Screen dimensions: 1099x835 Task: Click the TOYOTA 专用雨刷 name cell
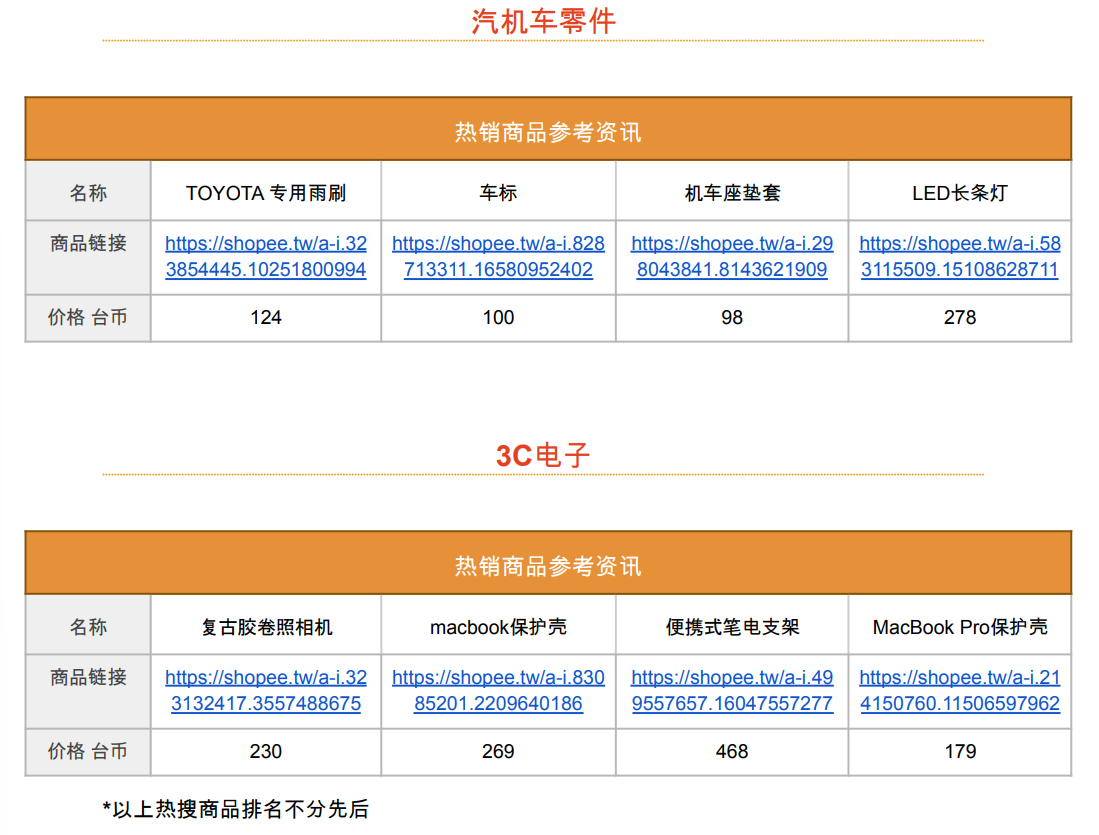[266, 193]
